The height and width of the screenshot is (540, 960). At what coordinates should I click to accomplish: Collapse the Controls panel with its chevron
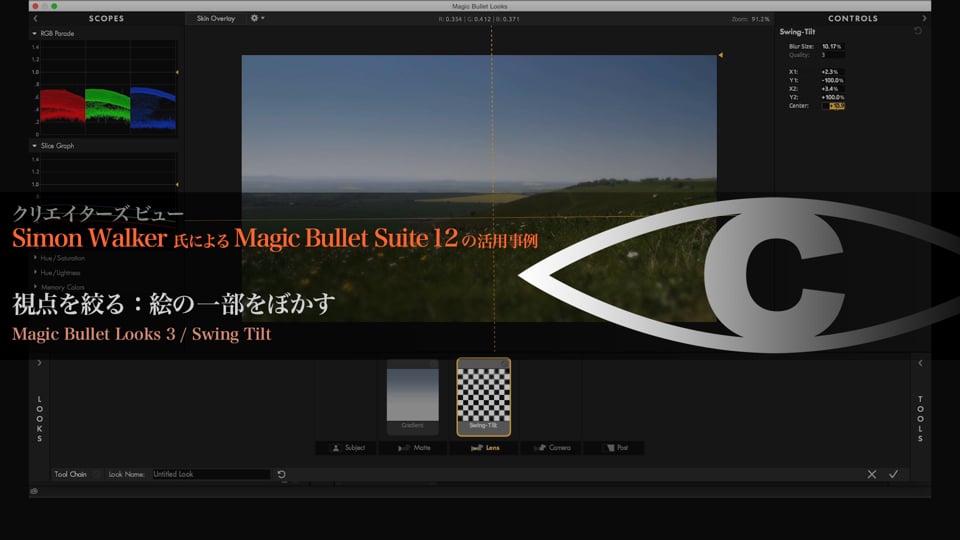coord(924,18)
